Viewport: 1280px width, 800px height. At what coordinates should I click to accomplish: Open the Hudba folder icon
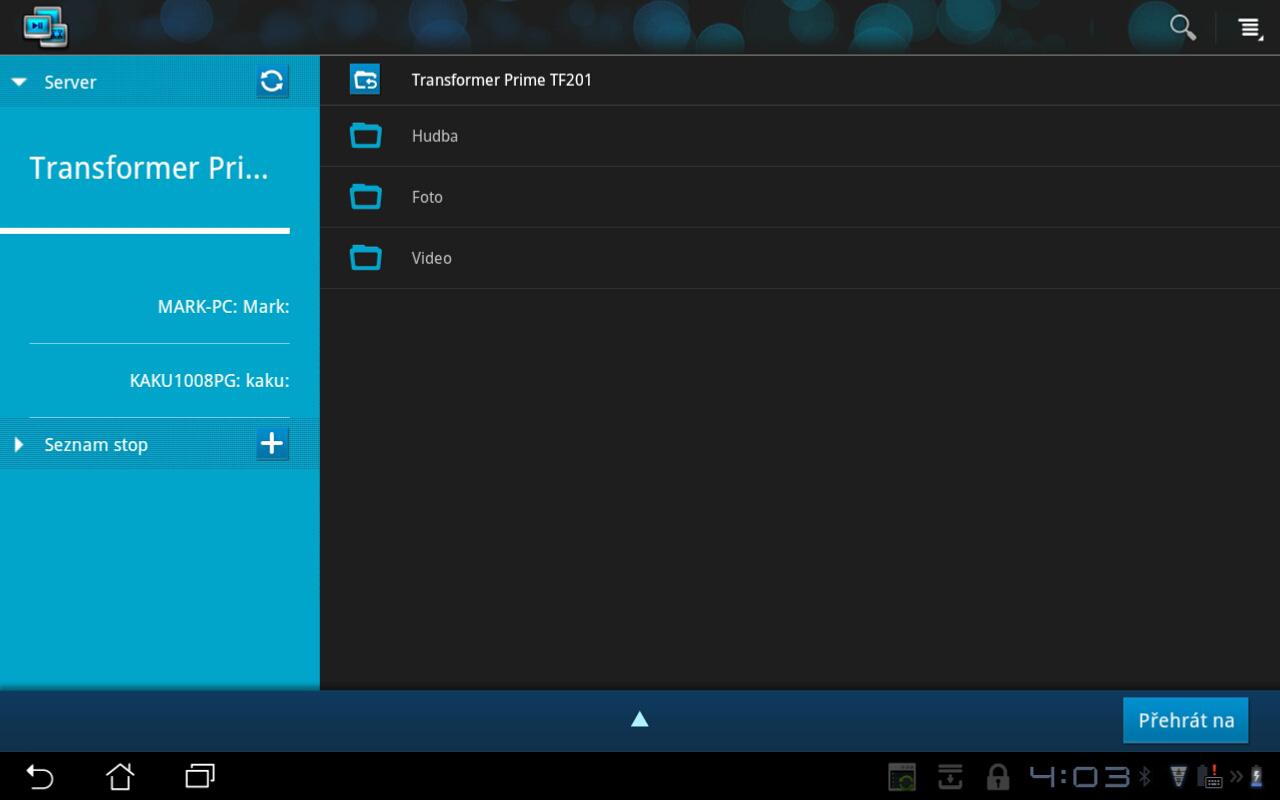pos(365,135)
